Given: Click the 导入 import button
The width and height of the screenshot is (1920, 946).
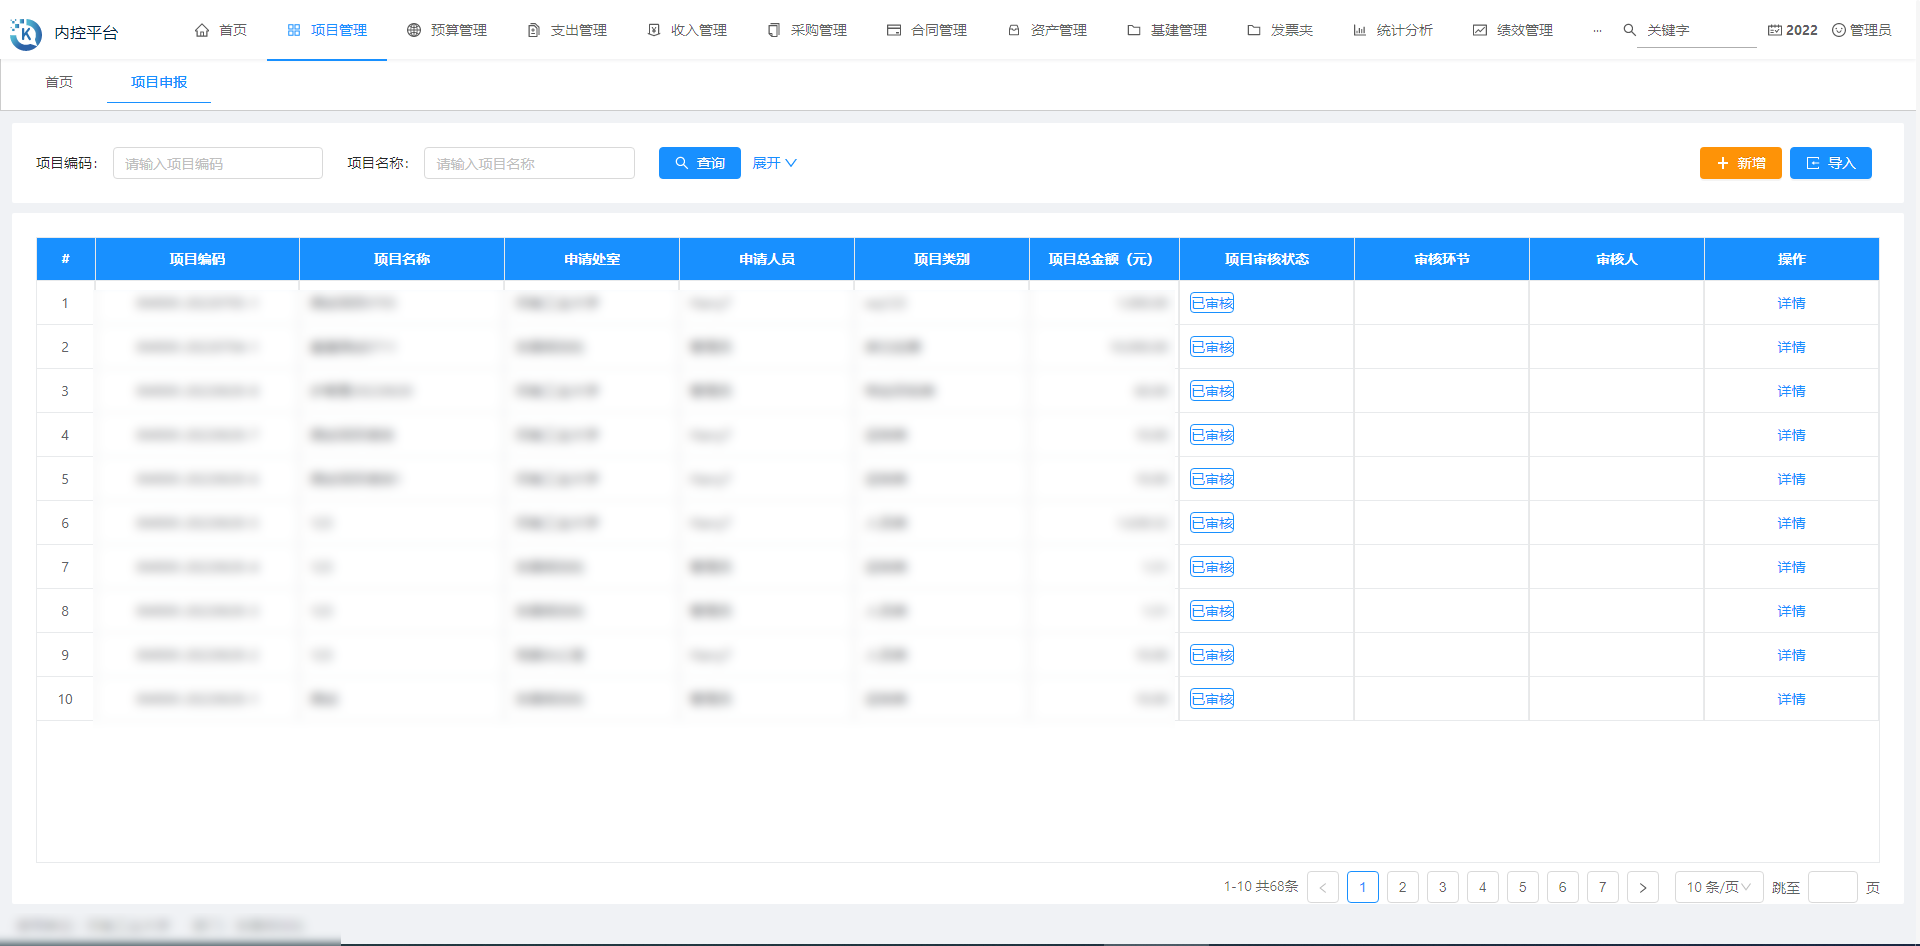Looking at the screenshot, I should click(1830, 163).
